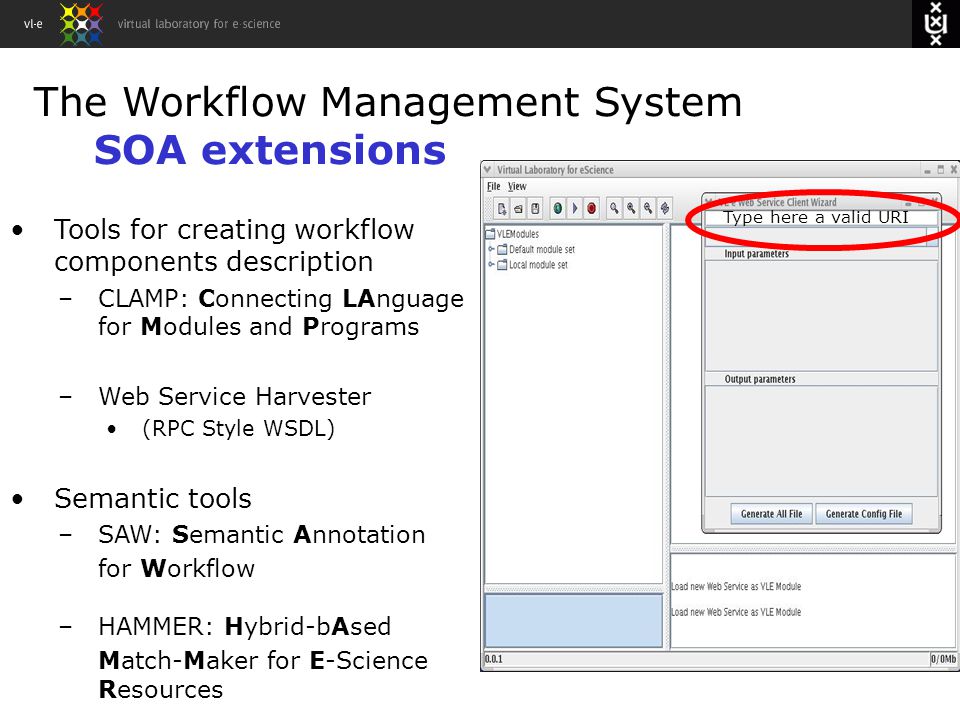
Task: Expand the Default module set node
Action: [491, 249]
